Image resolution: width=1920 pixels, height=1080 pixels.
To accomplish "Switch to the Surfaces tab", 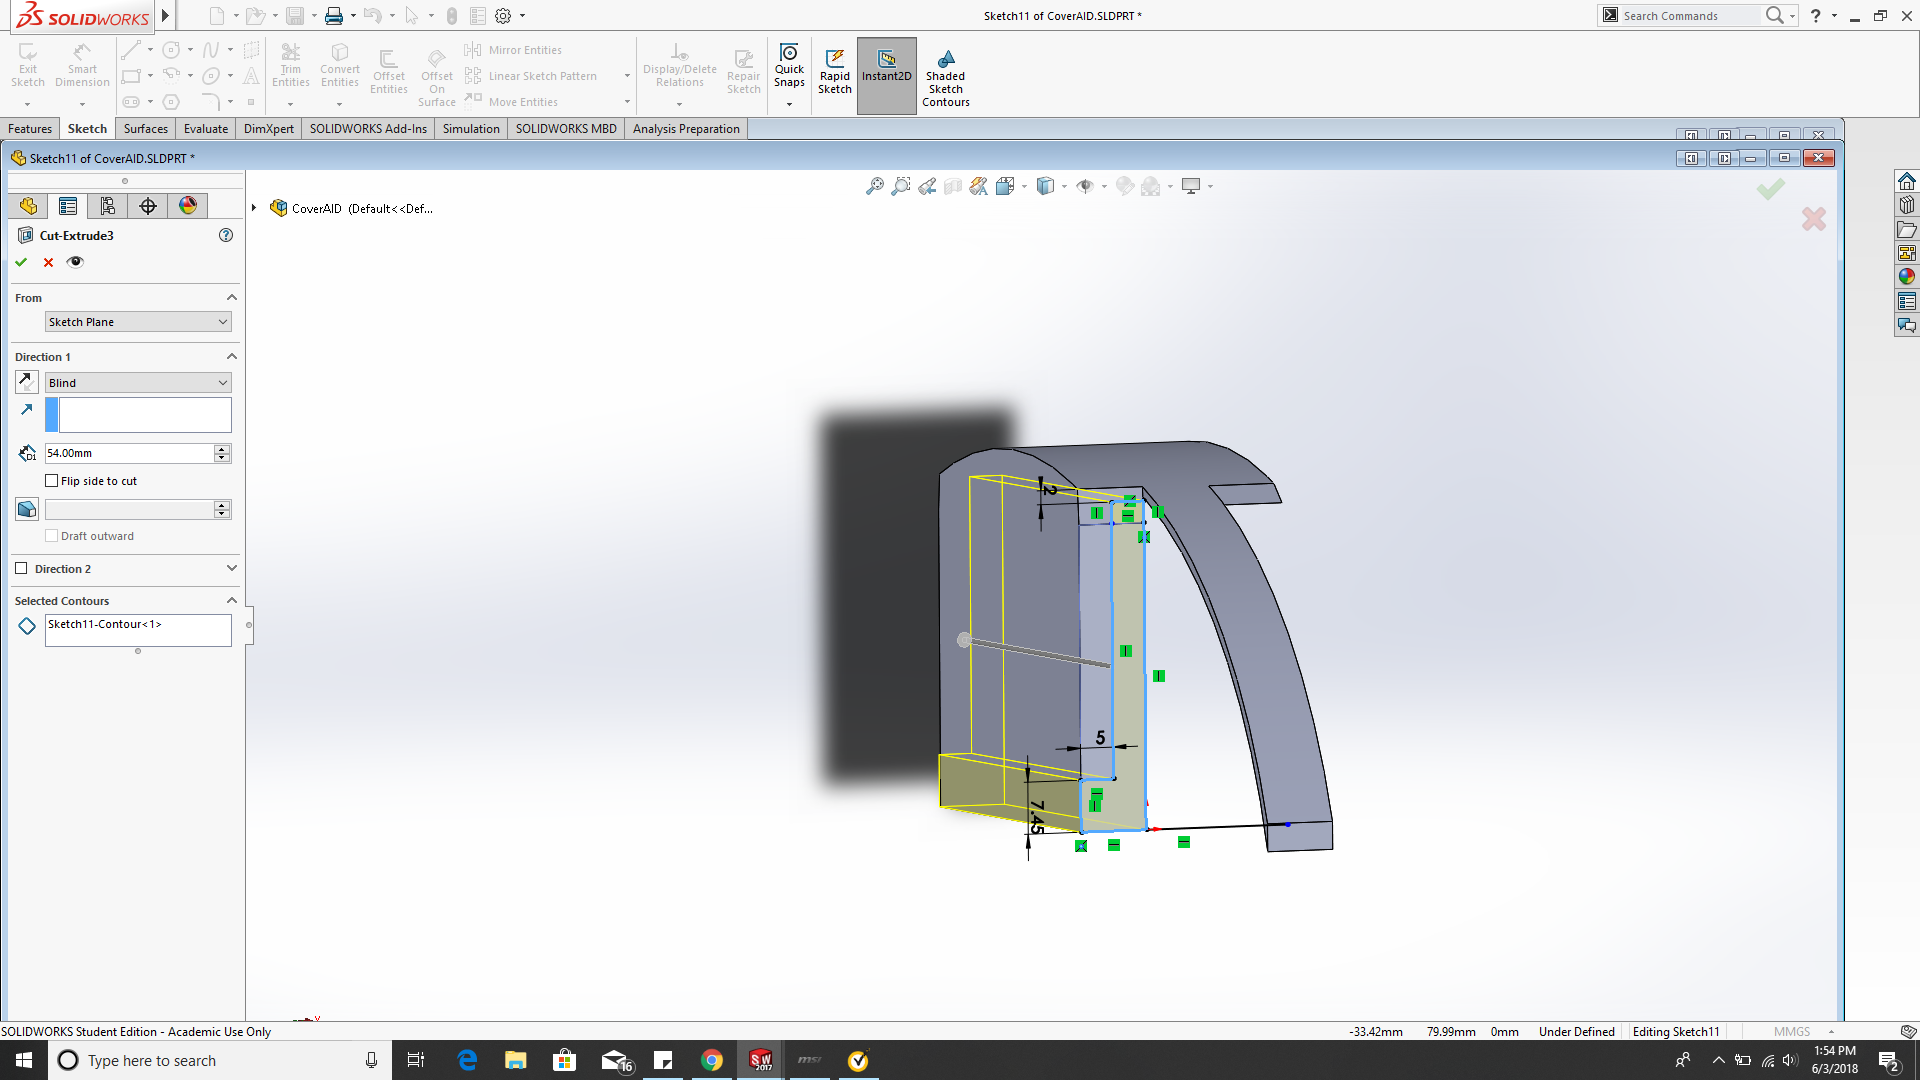I will coord(146,129).
